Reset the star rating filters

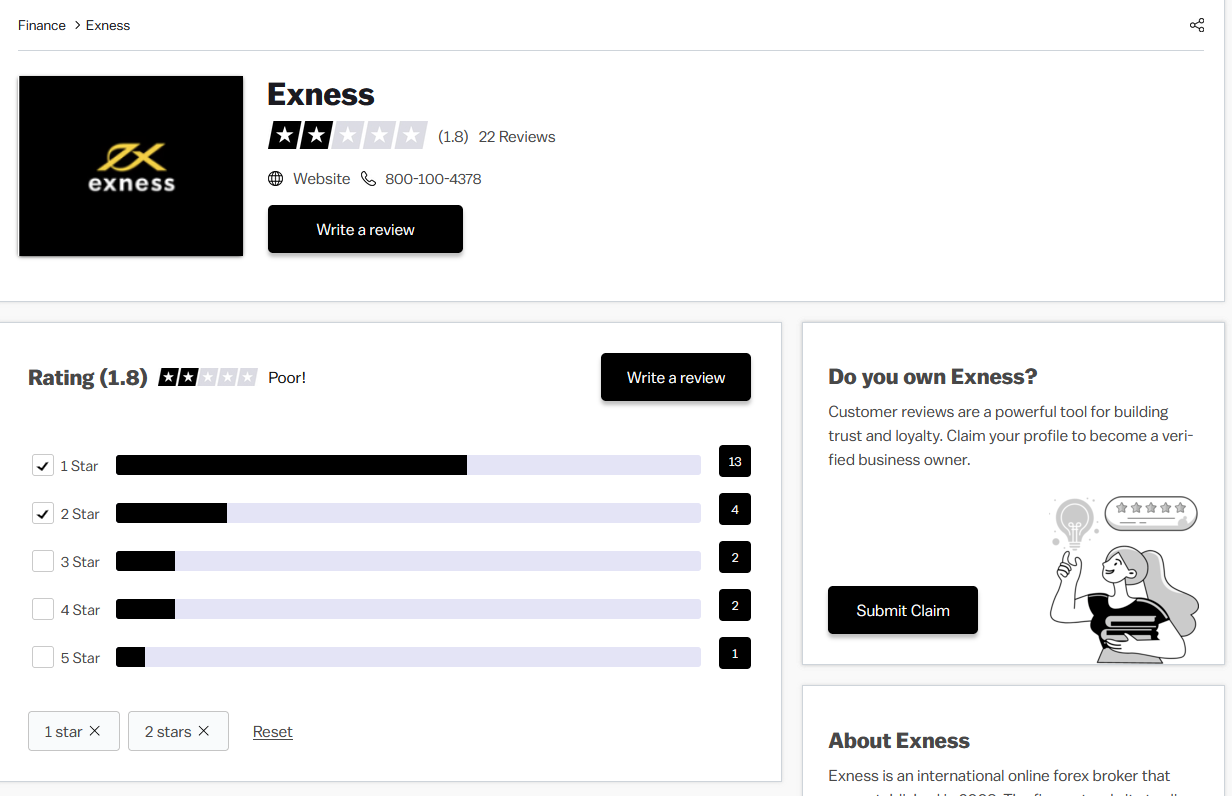(272, 732)
